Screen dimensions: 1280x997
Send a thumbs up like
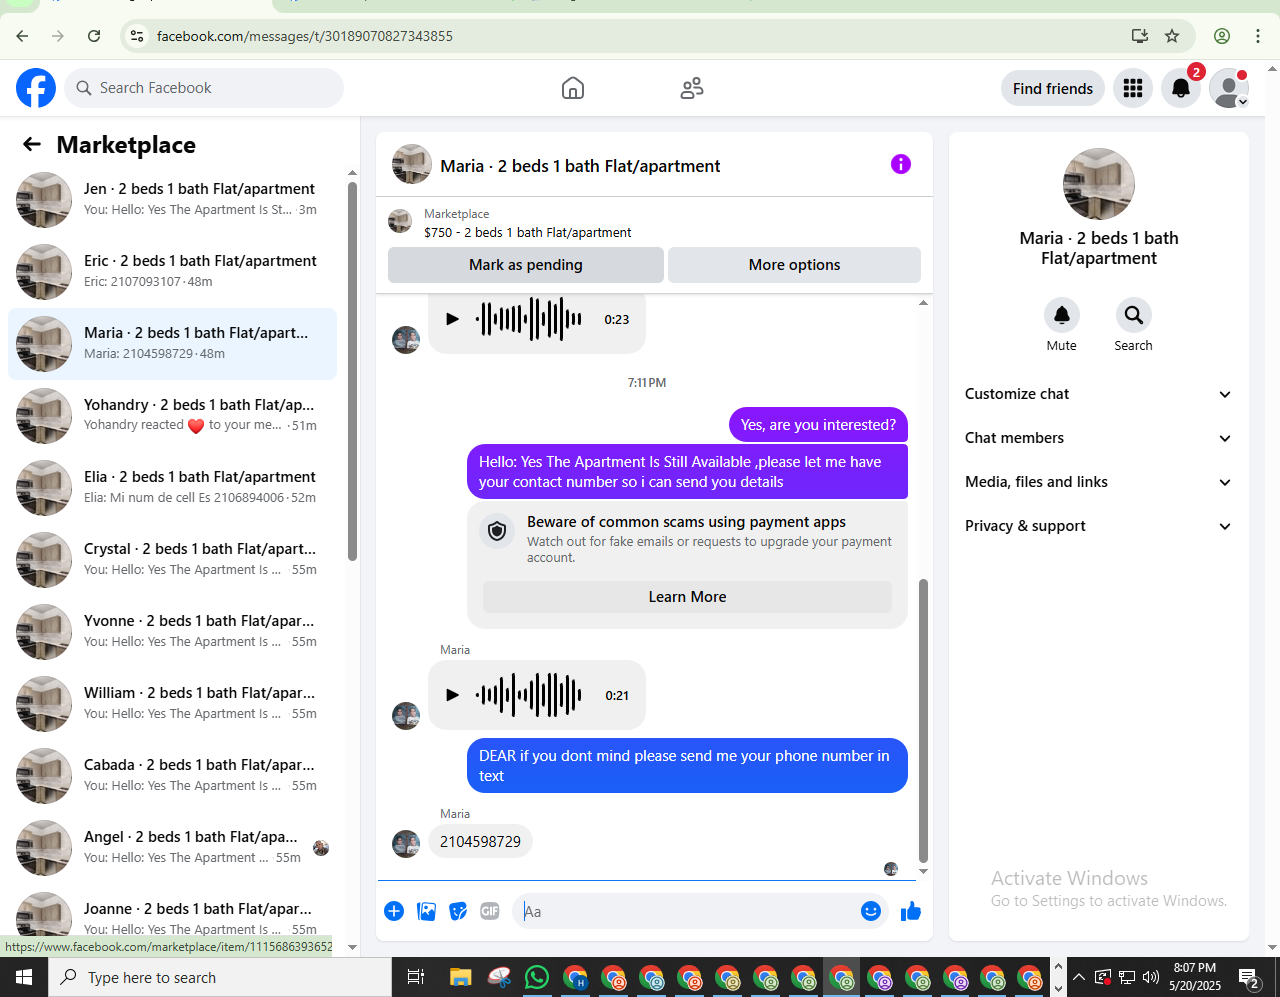click(x=911, y=911)
